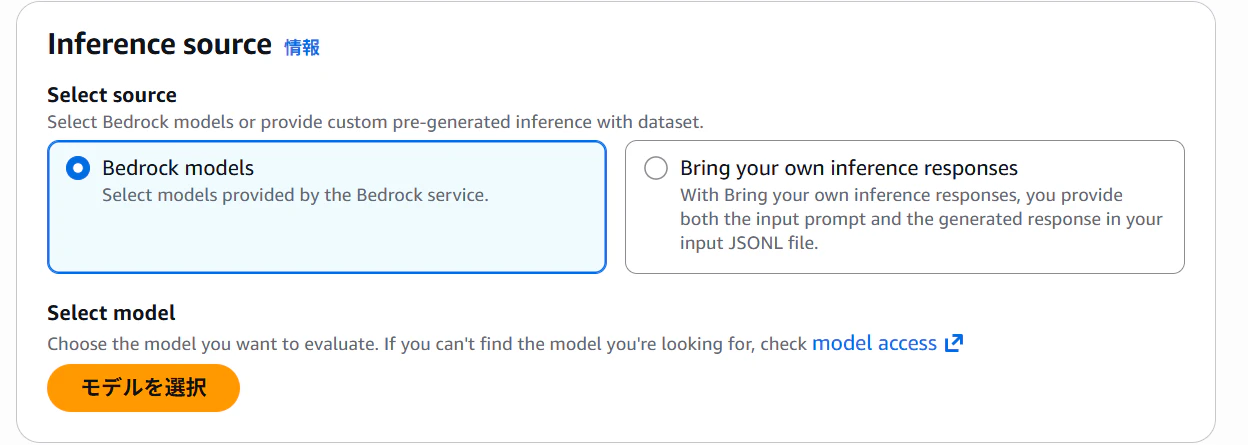Viewport: 1248px width, 445px height.
Task: Click the Inference source heading
Action: coord(160,45)
